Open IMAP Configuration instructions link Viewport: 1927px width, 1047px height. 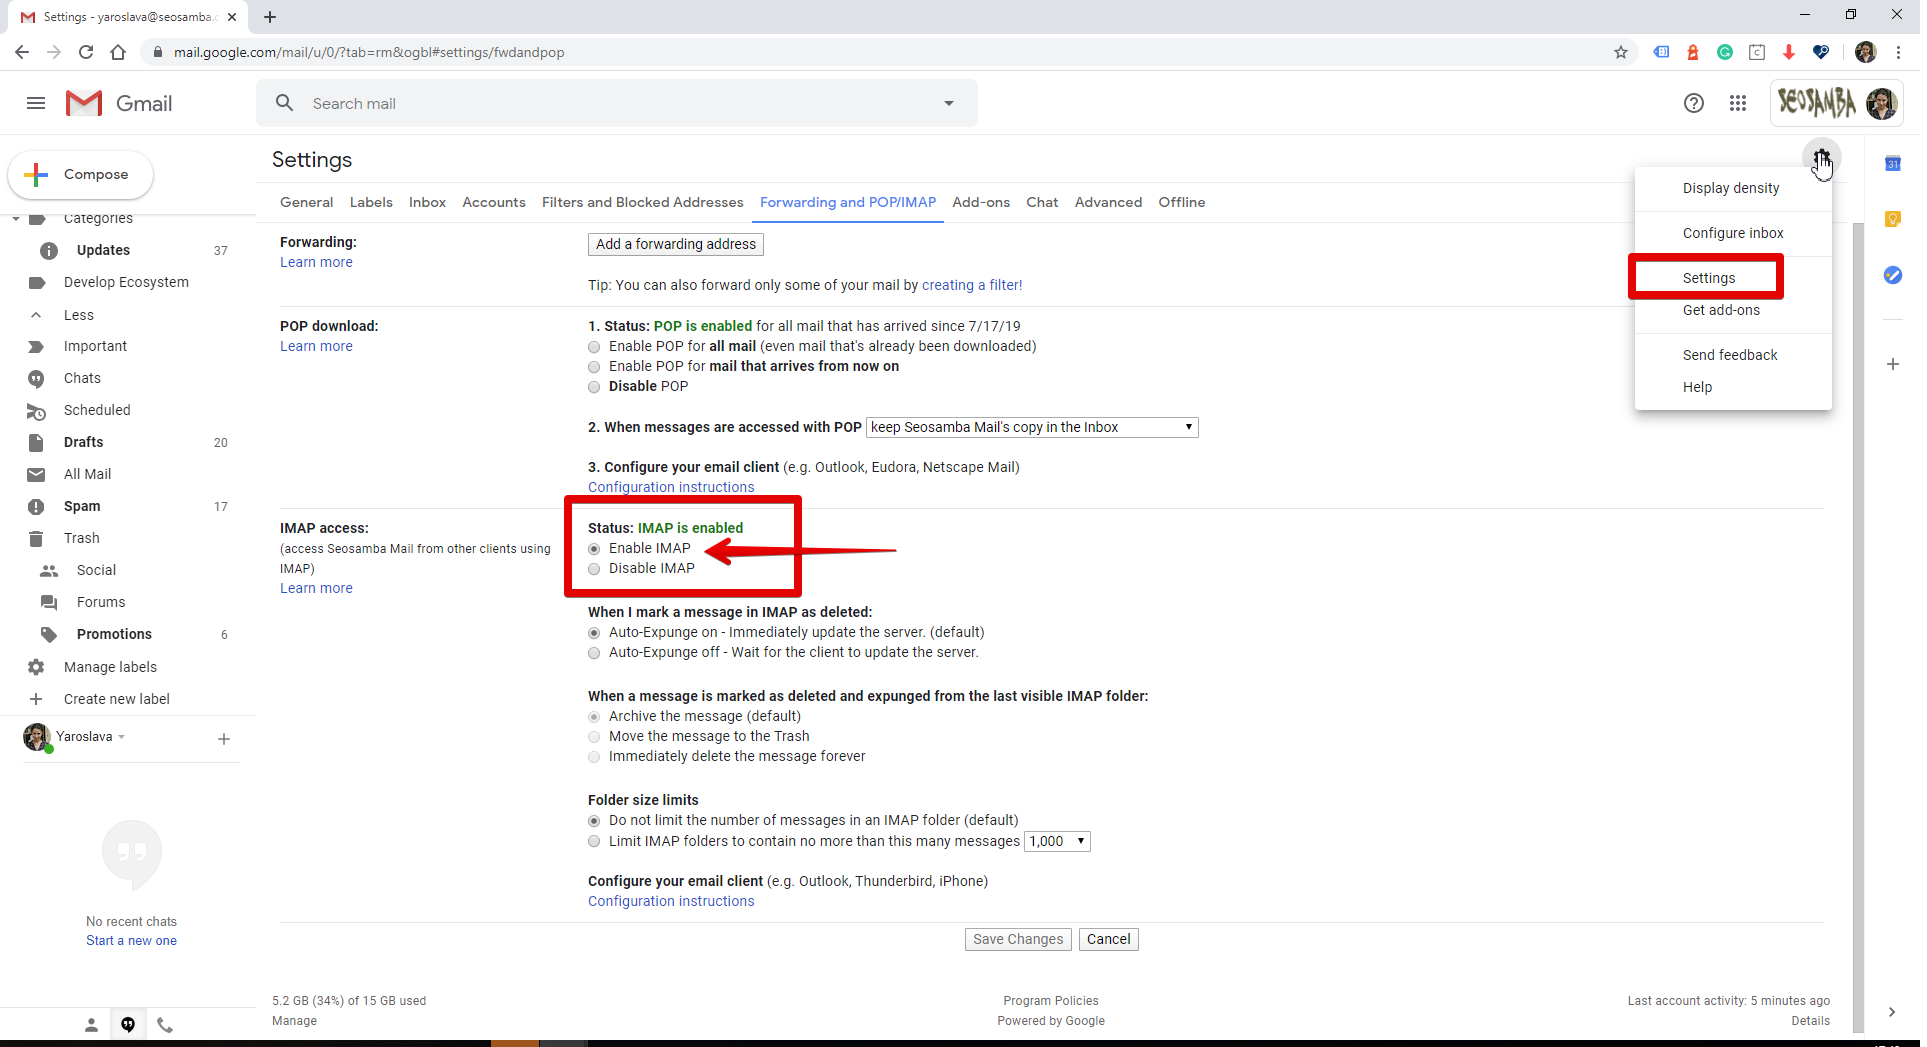671,901
